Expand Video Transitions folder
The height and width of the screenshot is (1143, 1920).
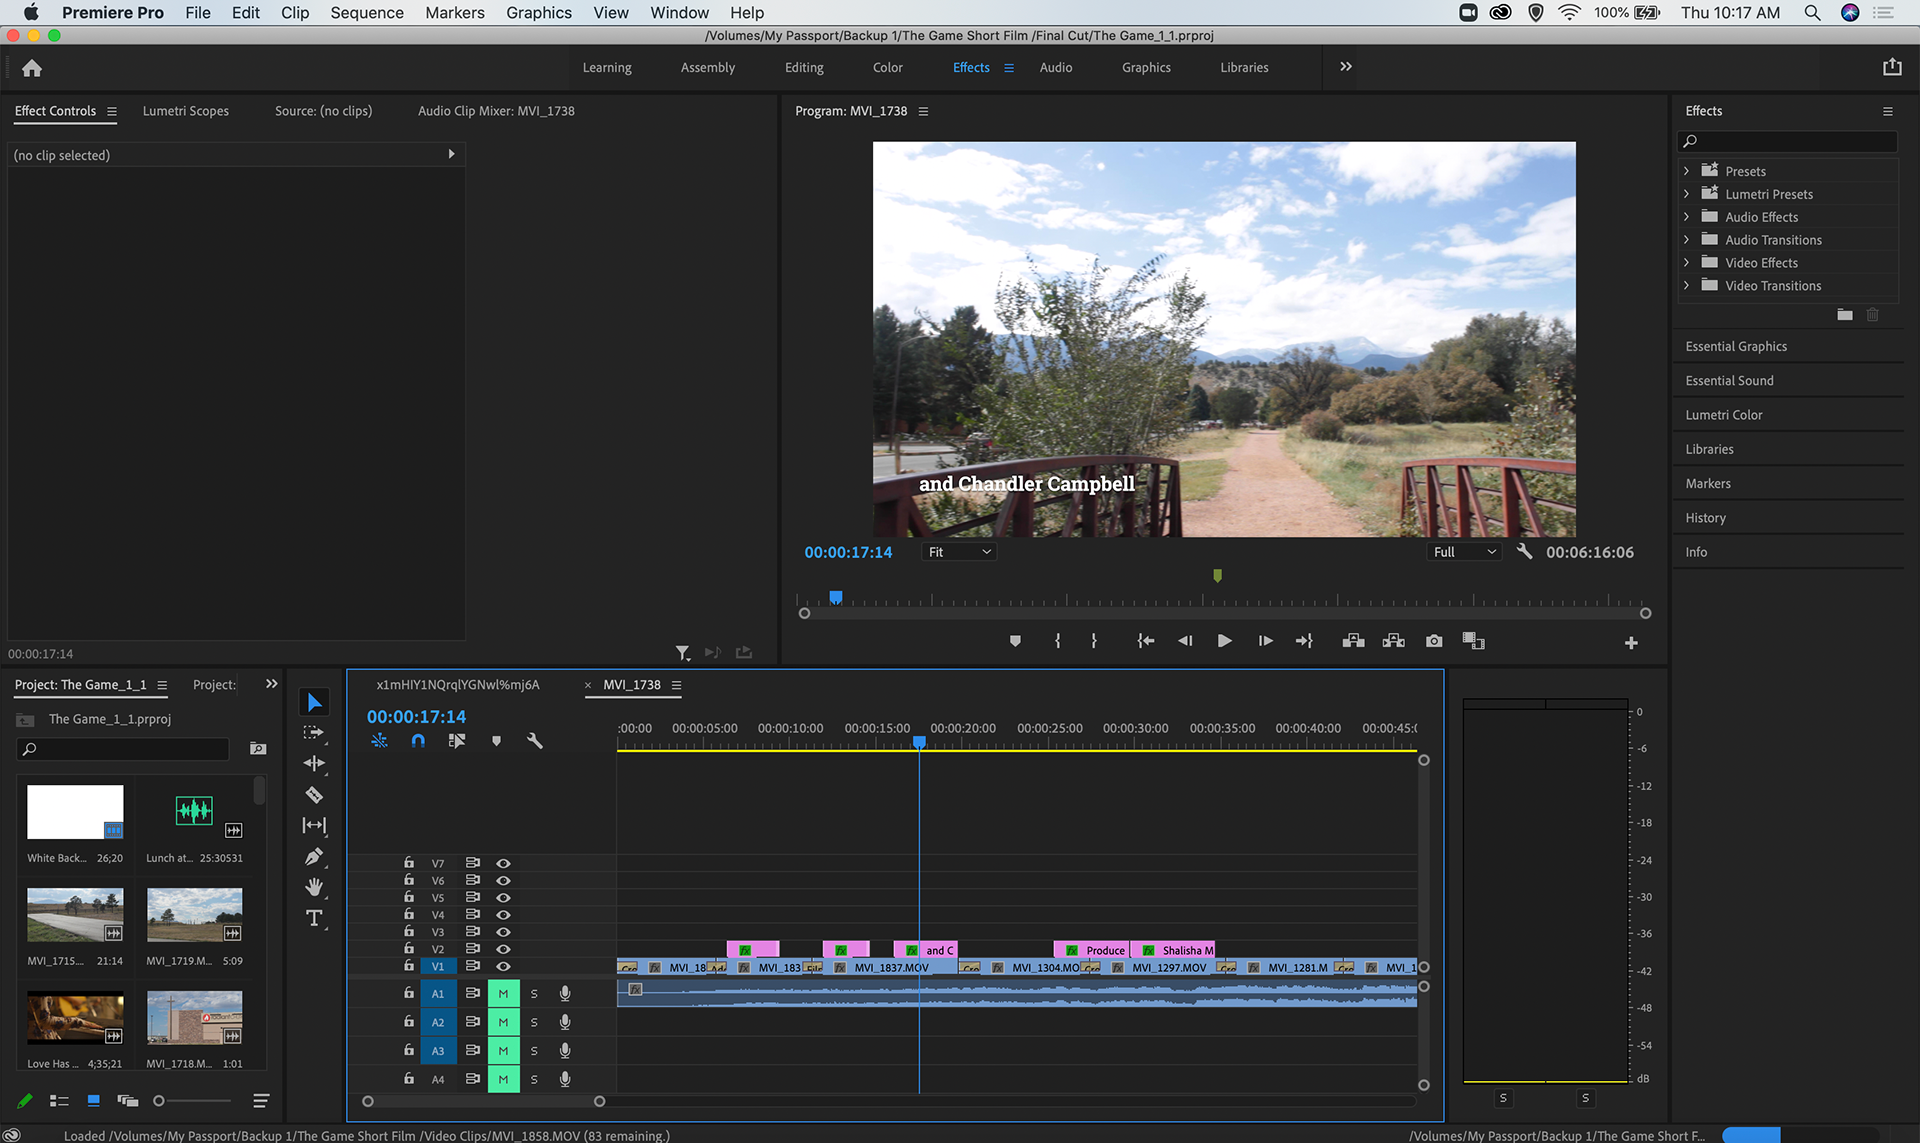[1686, 286]
